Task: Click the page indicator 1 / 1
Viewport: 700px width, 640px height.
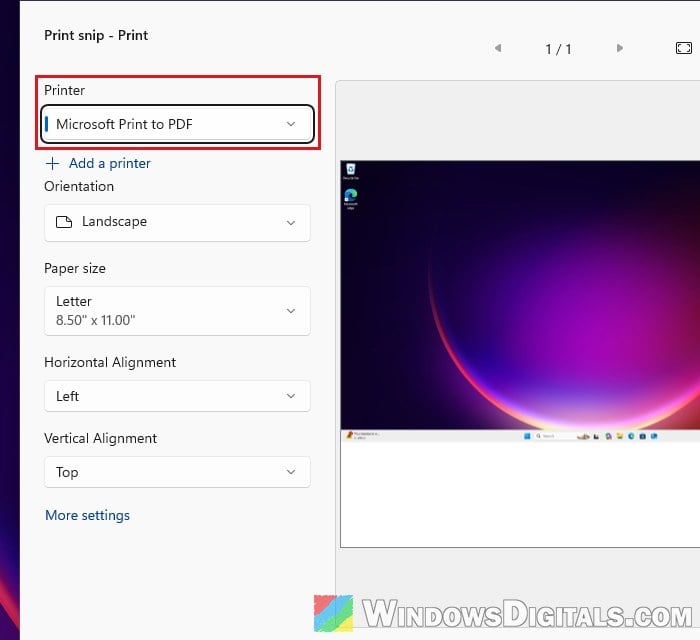Action: (x=558, y=49)
